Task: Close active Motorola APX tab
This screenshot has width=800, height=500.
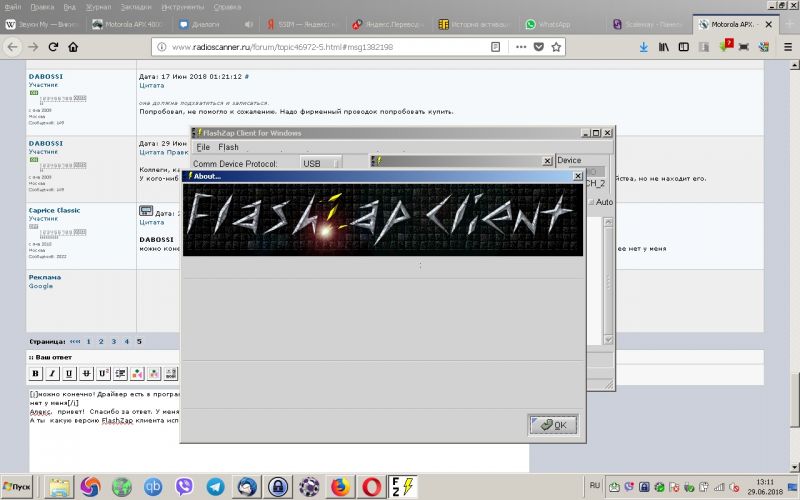Action: 769,24
